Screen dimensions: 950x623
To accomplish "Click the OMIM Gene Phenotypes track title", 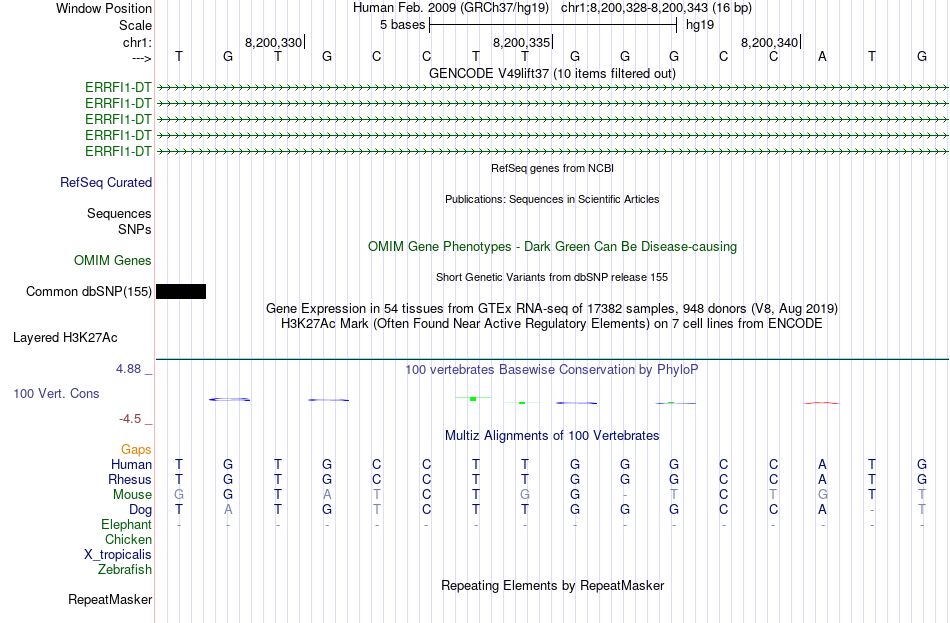I will pyautogui.click(x=552, y=247).
